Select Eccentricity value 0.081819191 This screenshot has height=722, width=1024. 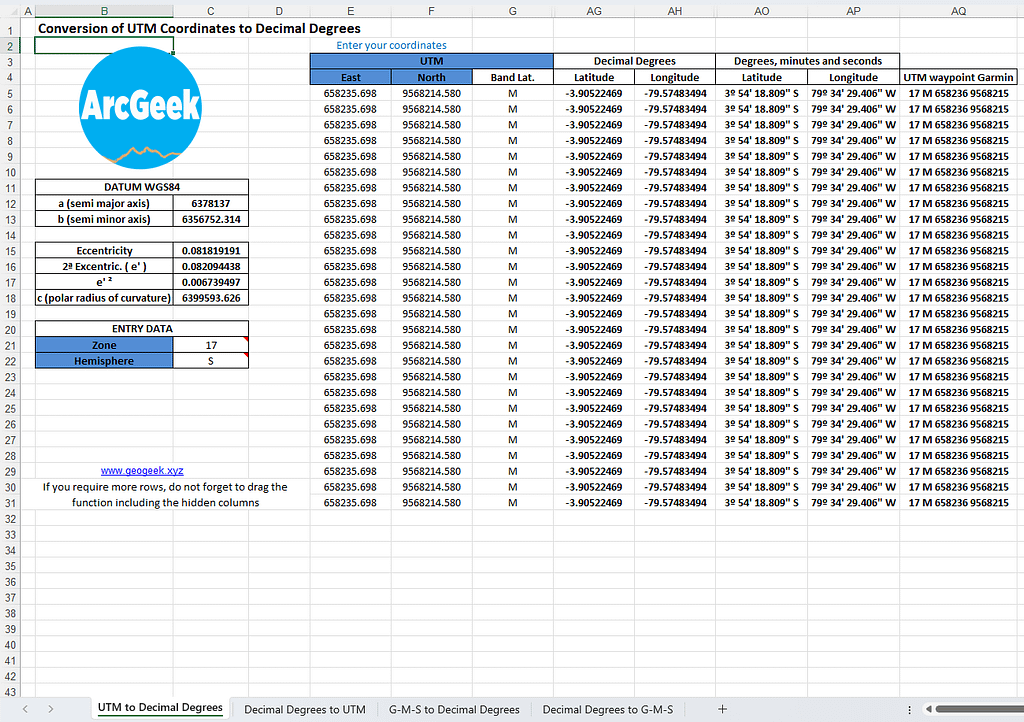[211, 251]
